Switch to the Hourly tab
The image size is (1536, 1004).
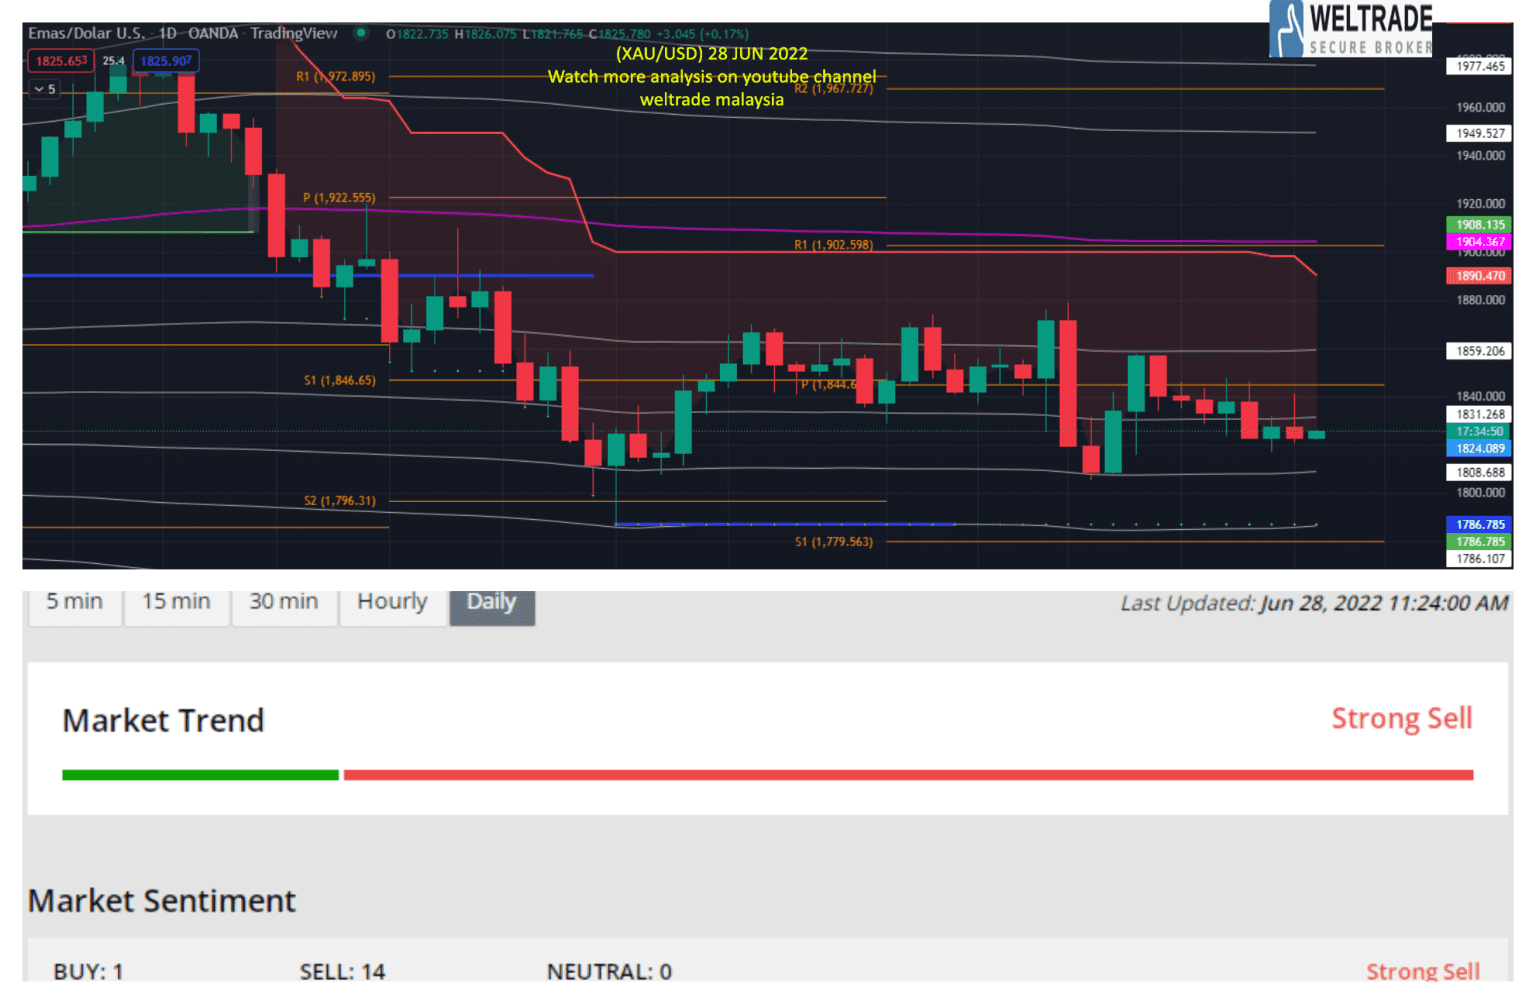click(x=392, y=603)
